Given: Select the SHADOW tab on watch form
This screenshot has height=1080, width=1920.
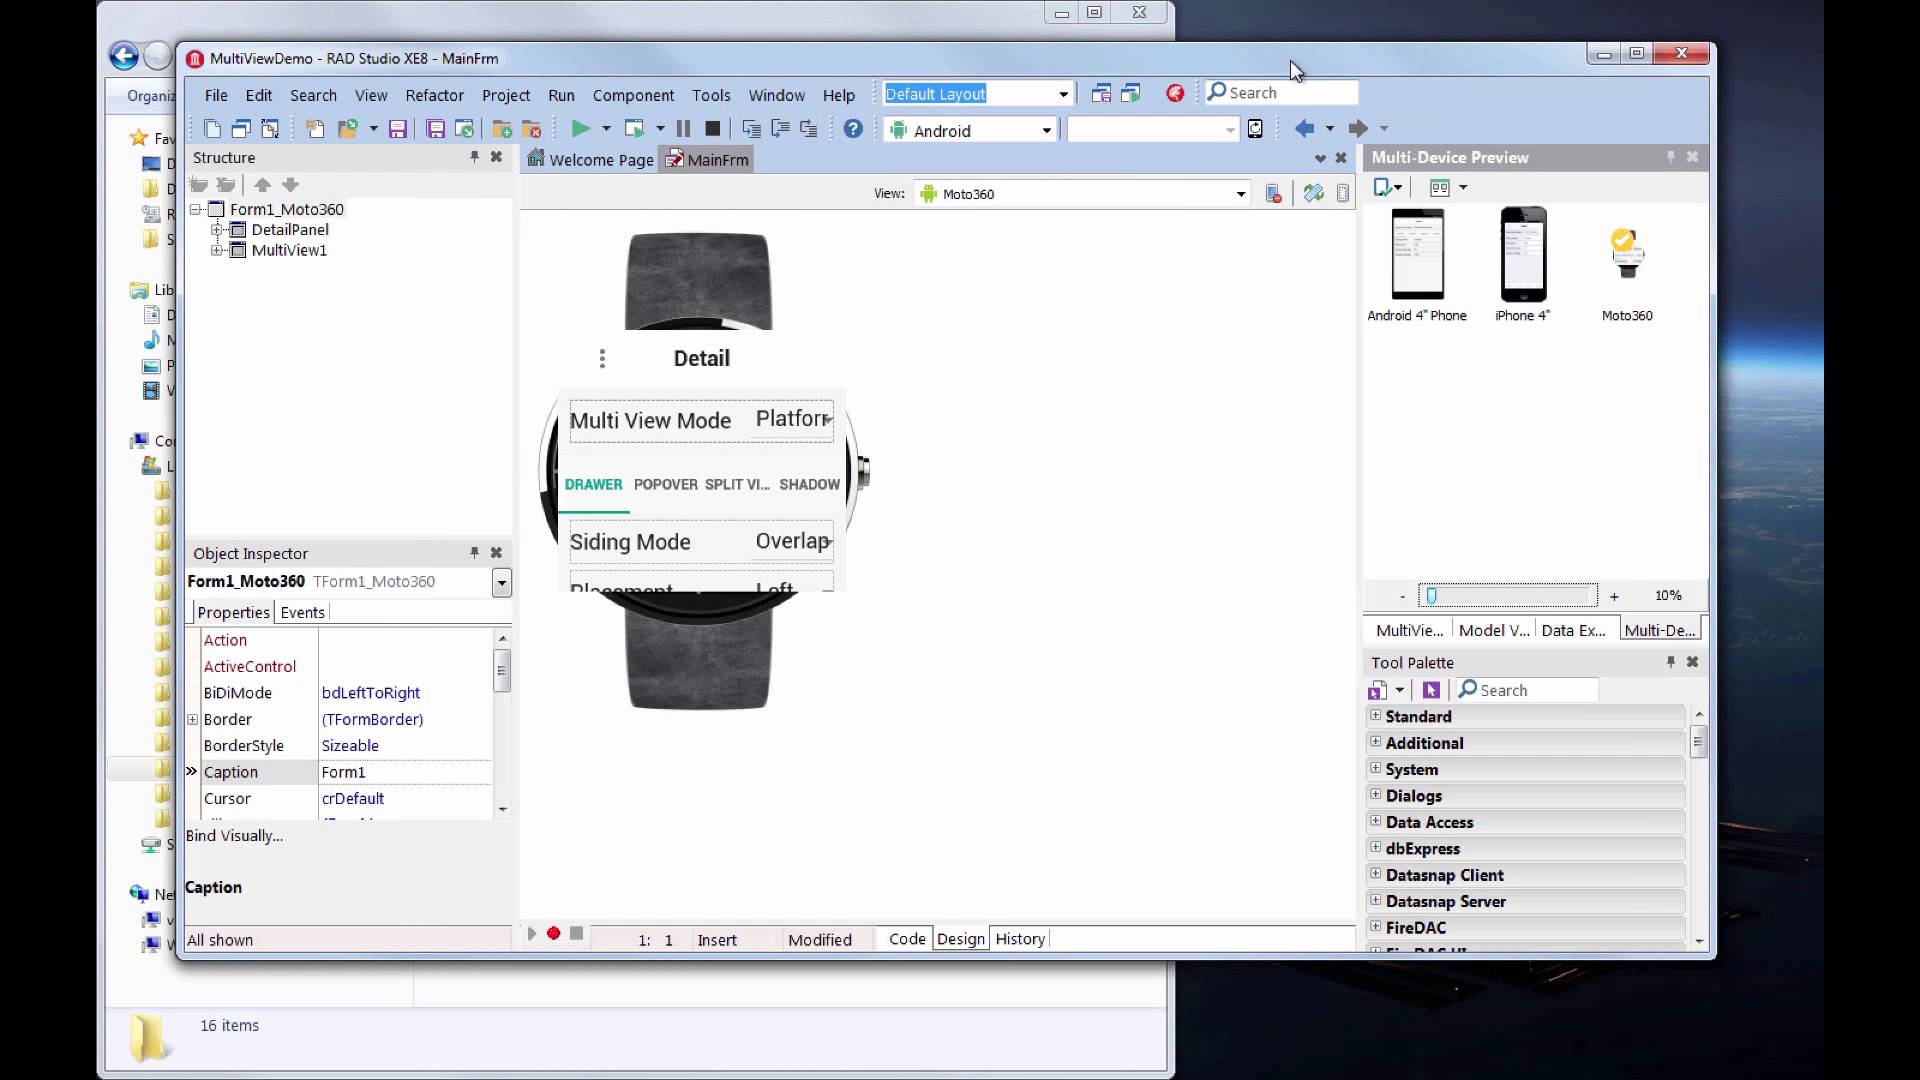Looking at the screenshot, I should [809, 485].
